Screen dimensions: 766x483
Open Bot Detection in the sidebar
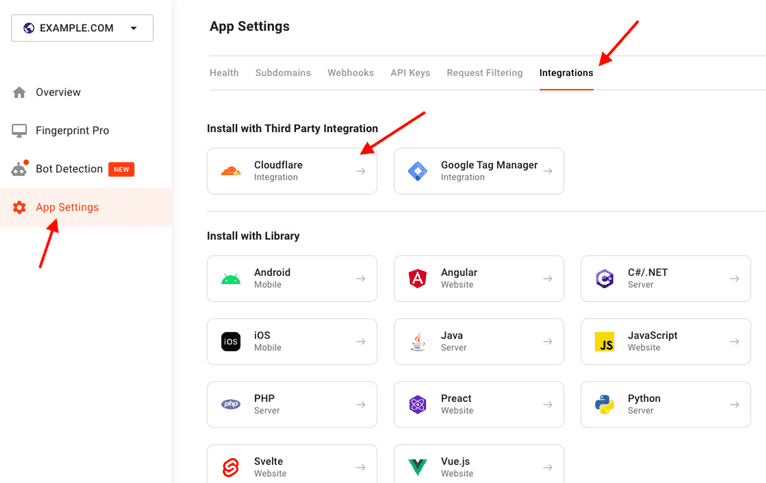[x=69, y=169]
